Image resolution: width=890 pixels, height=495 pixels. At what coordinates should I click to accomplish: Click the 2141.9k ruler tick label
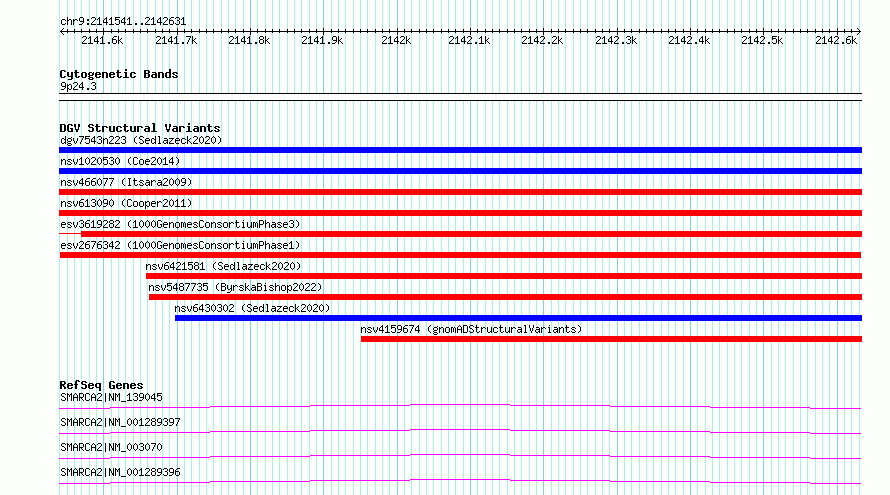tap(322, 40)
